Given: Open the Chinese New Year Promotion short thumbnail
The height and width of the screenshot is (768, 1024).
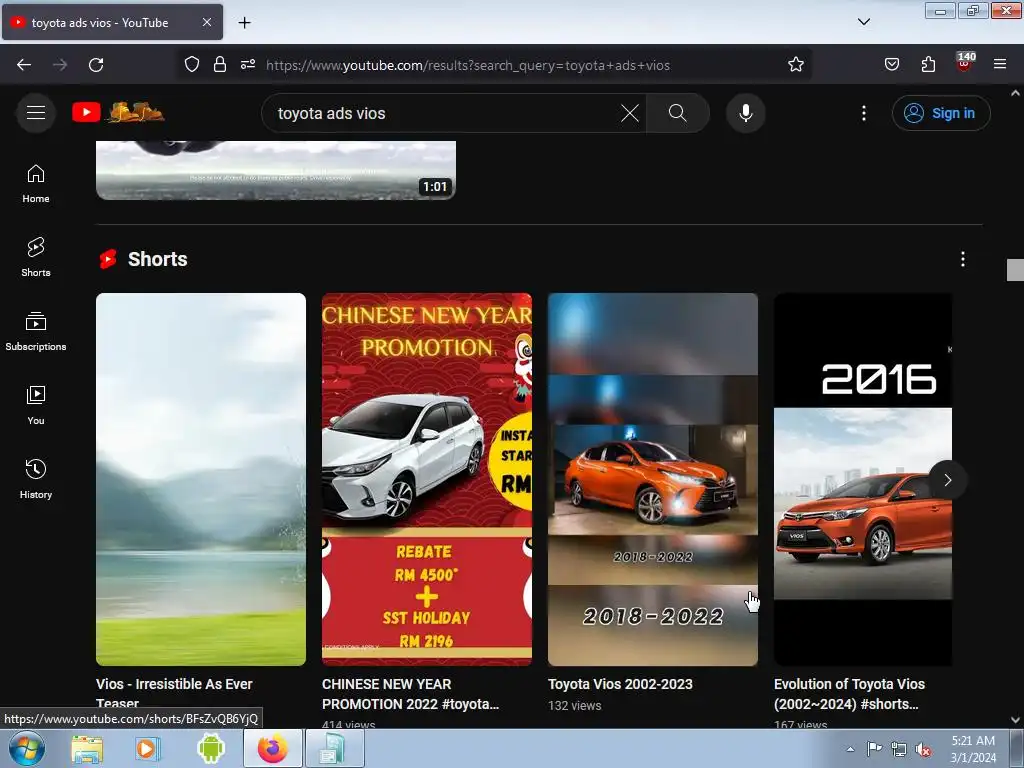Looking at the screenshot, I should [426, 479].
